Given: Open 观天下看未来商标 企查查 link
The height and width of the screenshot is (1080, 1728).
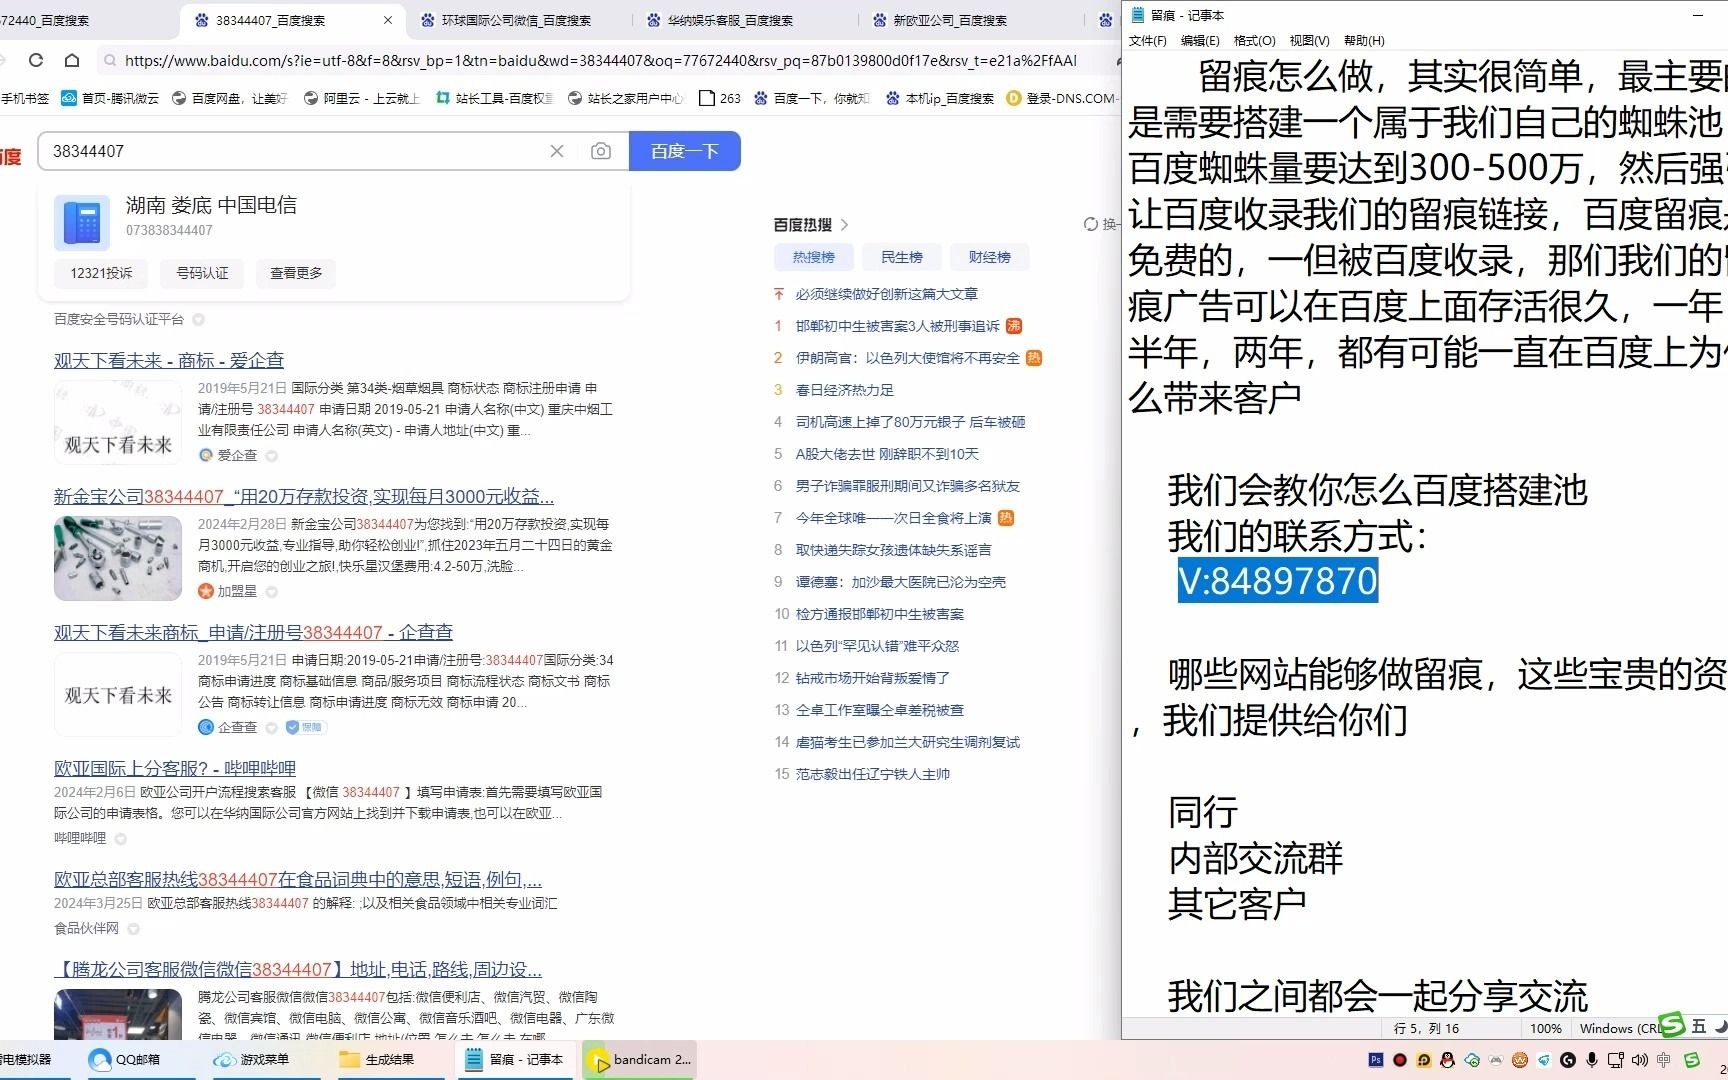Looking at the screenshot, I should point(253,632).
